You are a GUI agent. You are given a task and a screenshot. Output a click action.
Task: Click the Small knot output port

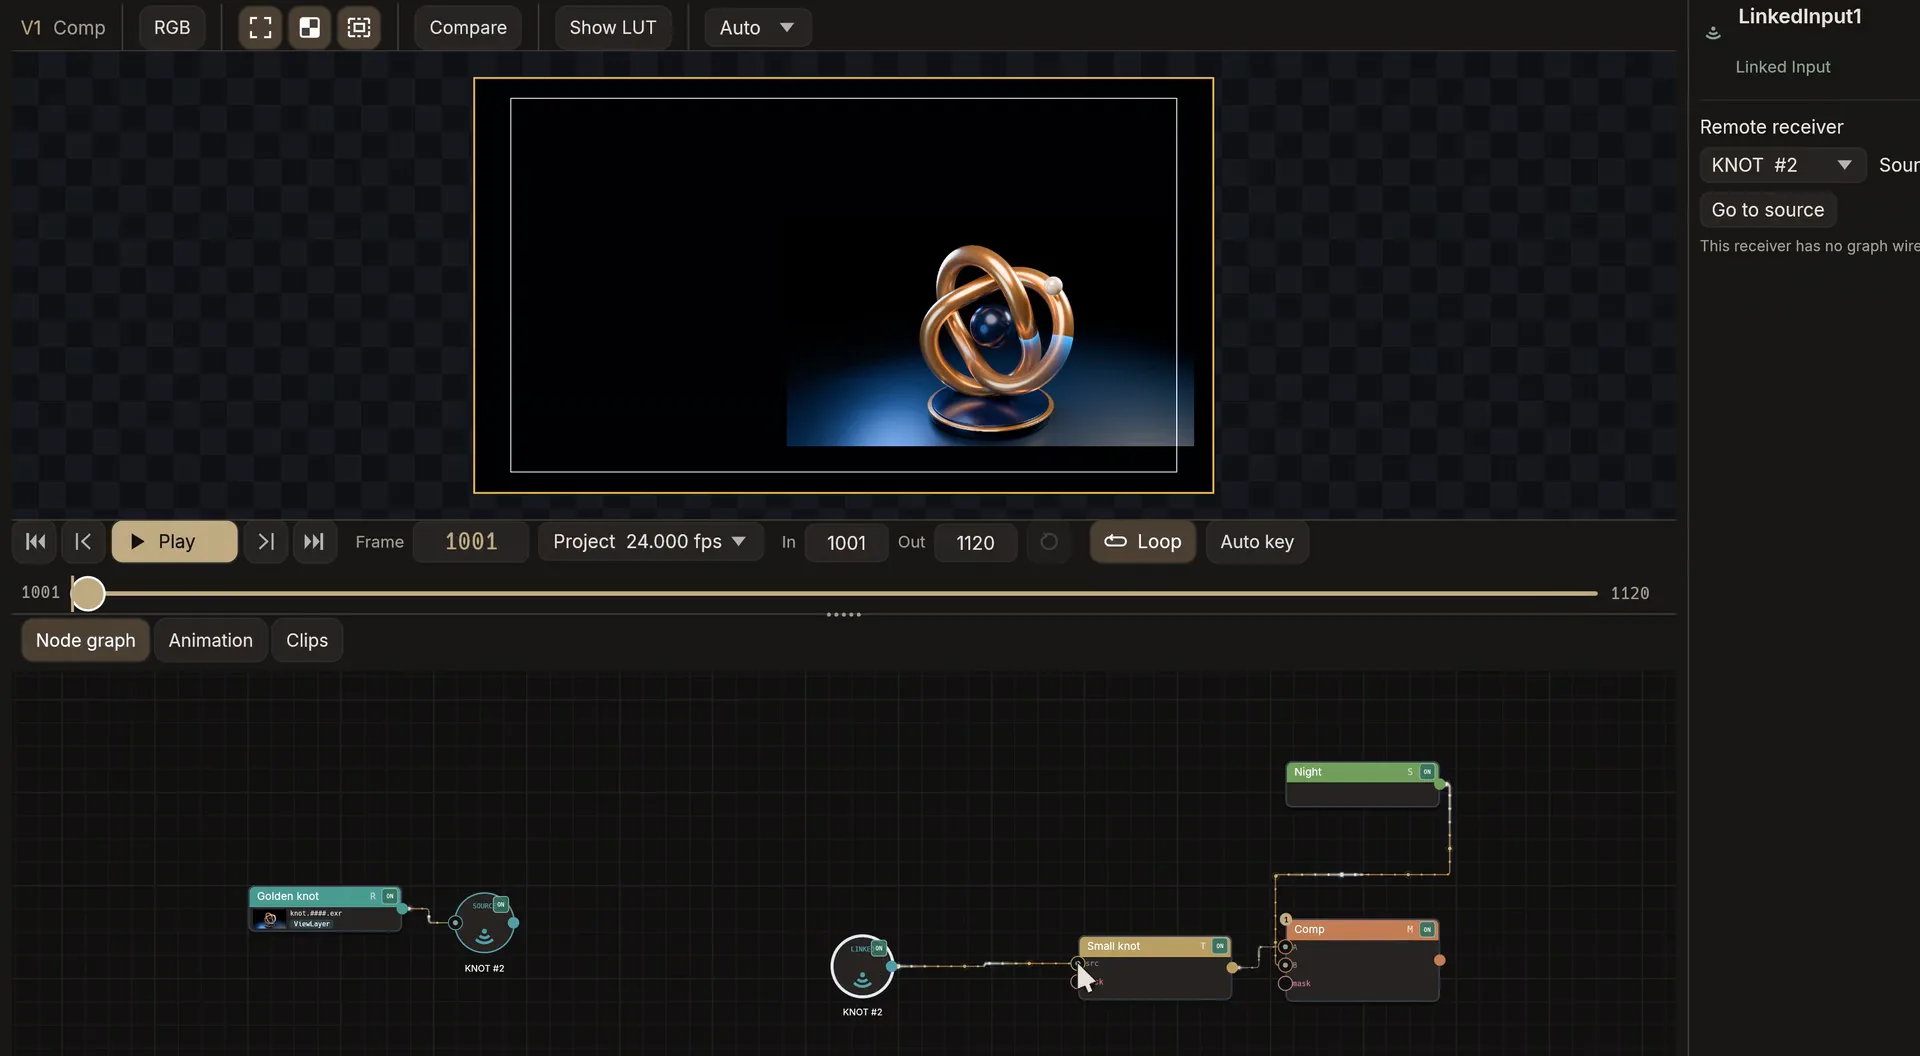click(1232, 967)
